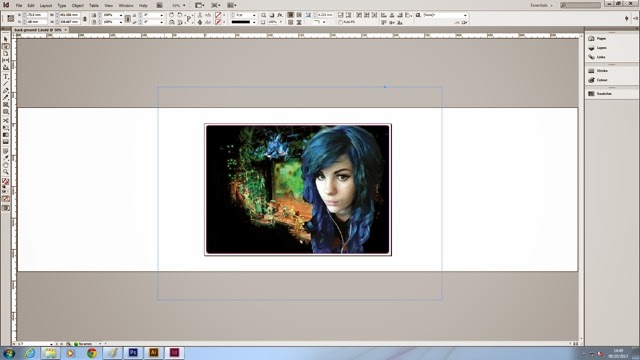Select the Selection tool arrow
The width and height of the screenshot is (640, 360).
[6, 39]
